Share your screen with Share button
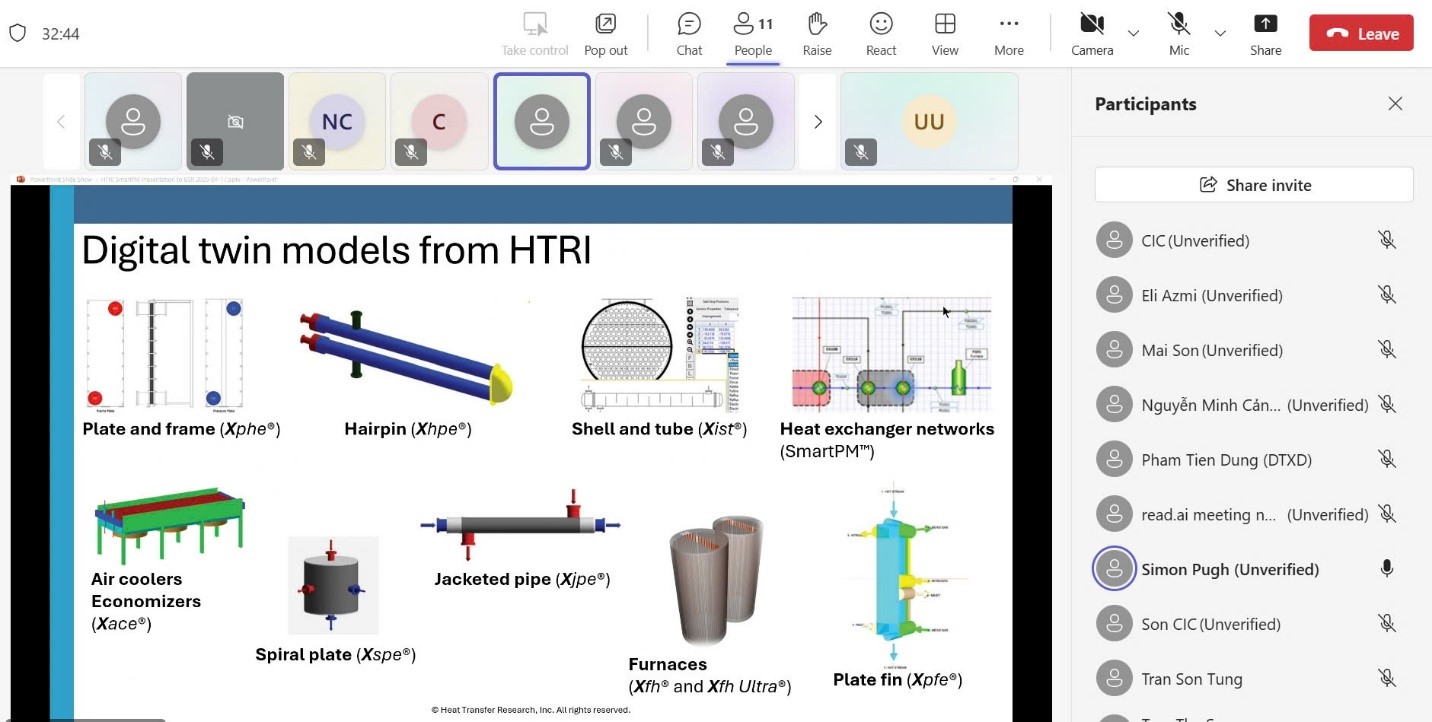Image resolution: width=1432 pixels, height=722 pixels. (1265, 34)
